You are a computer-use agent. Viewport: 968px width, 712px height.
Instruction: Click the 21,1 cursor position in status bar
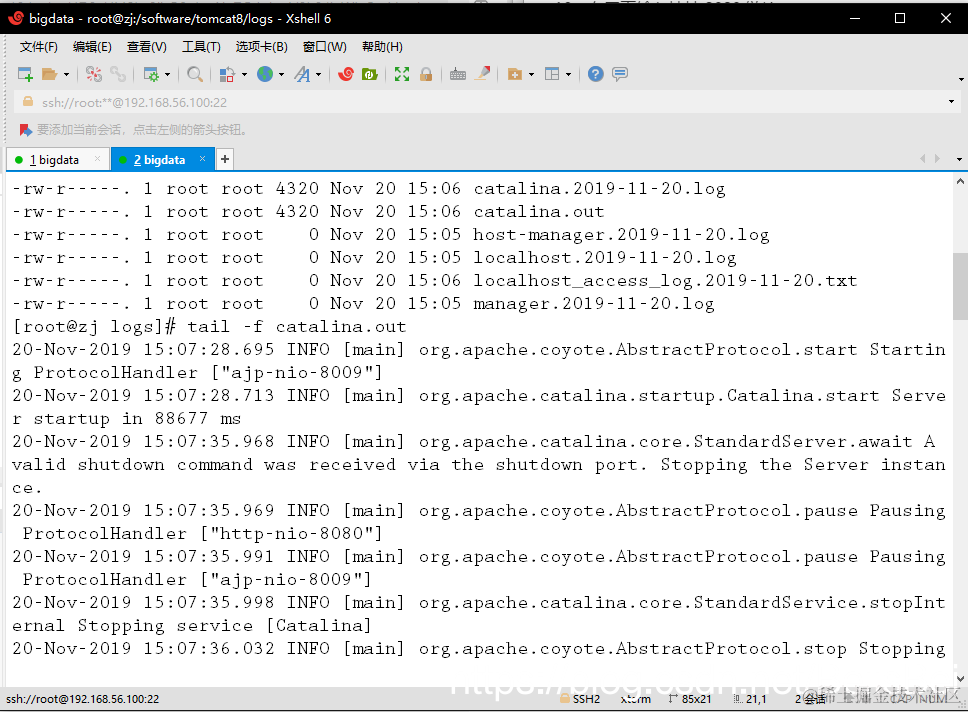click(x=756, y=699)
